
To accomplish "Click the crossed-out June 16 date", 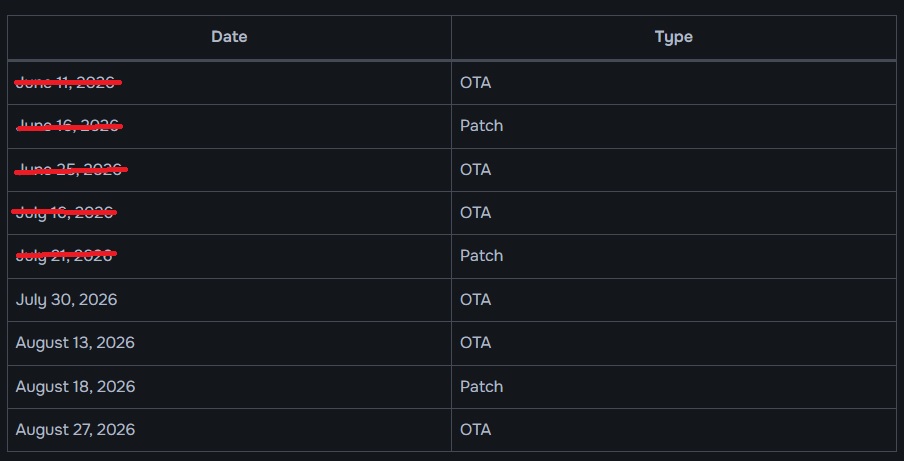I will point(69,126).
